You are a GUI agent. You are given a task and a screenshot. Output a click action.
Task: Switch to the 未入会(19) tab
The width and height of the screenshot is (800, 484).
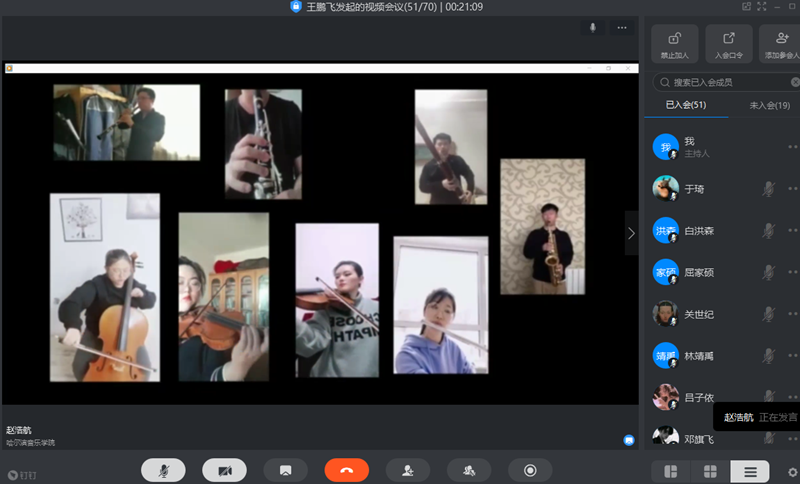769,105
